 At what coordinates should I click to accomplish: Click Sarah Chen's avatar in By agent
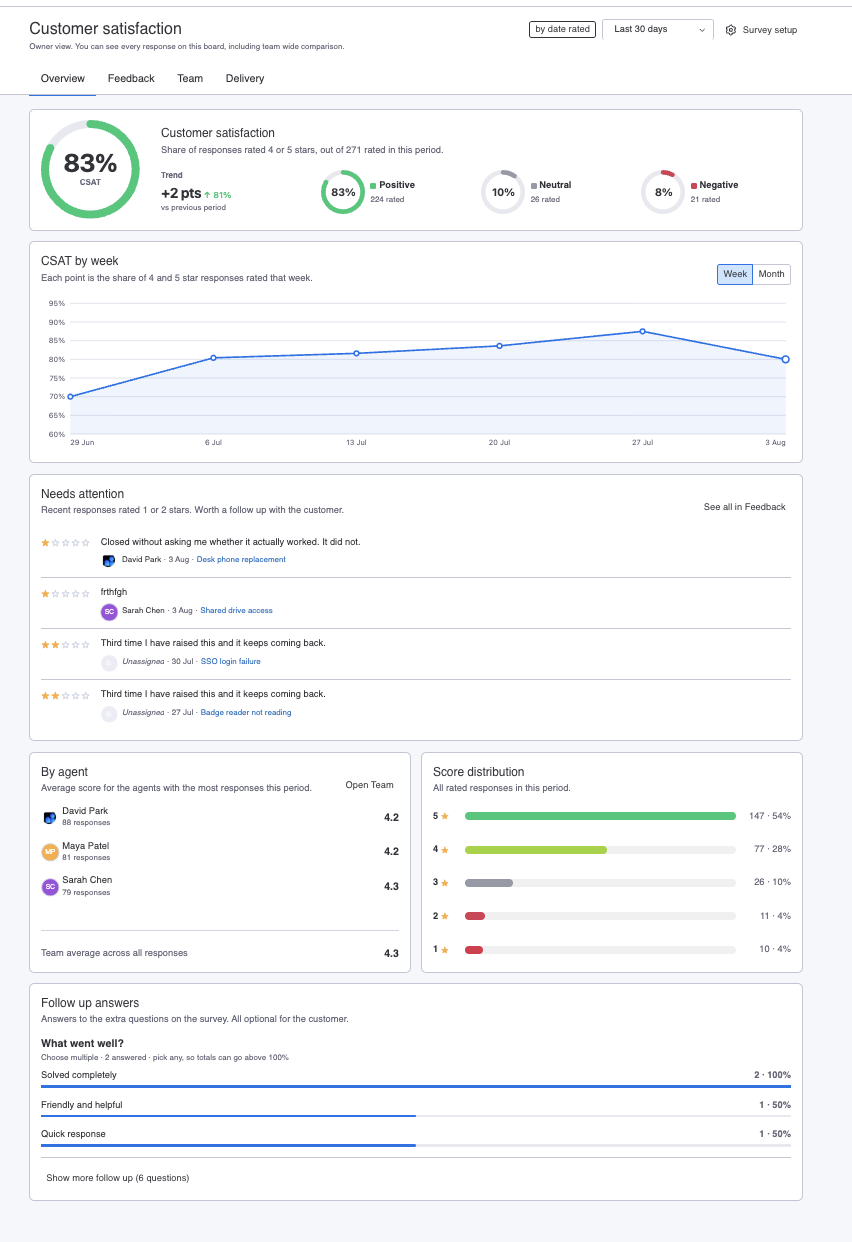[x=49, y=886]
